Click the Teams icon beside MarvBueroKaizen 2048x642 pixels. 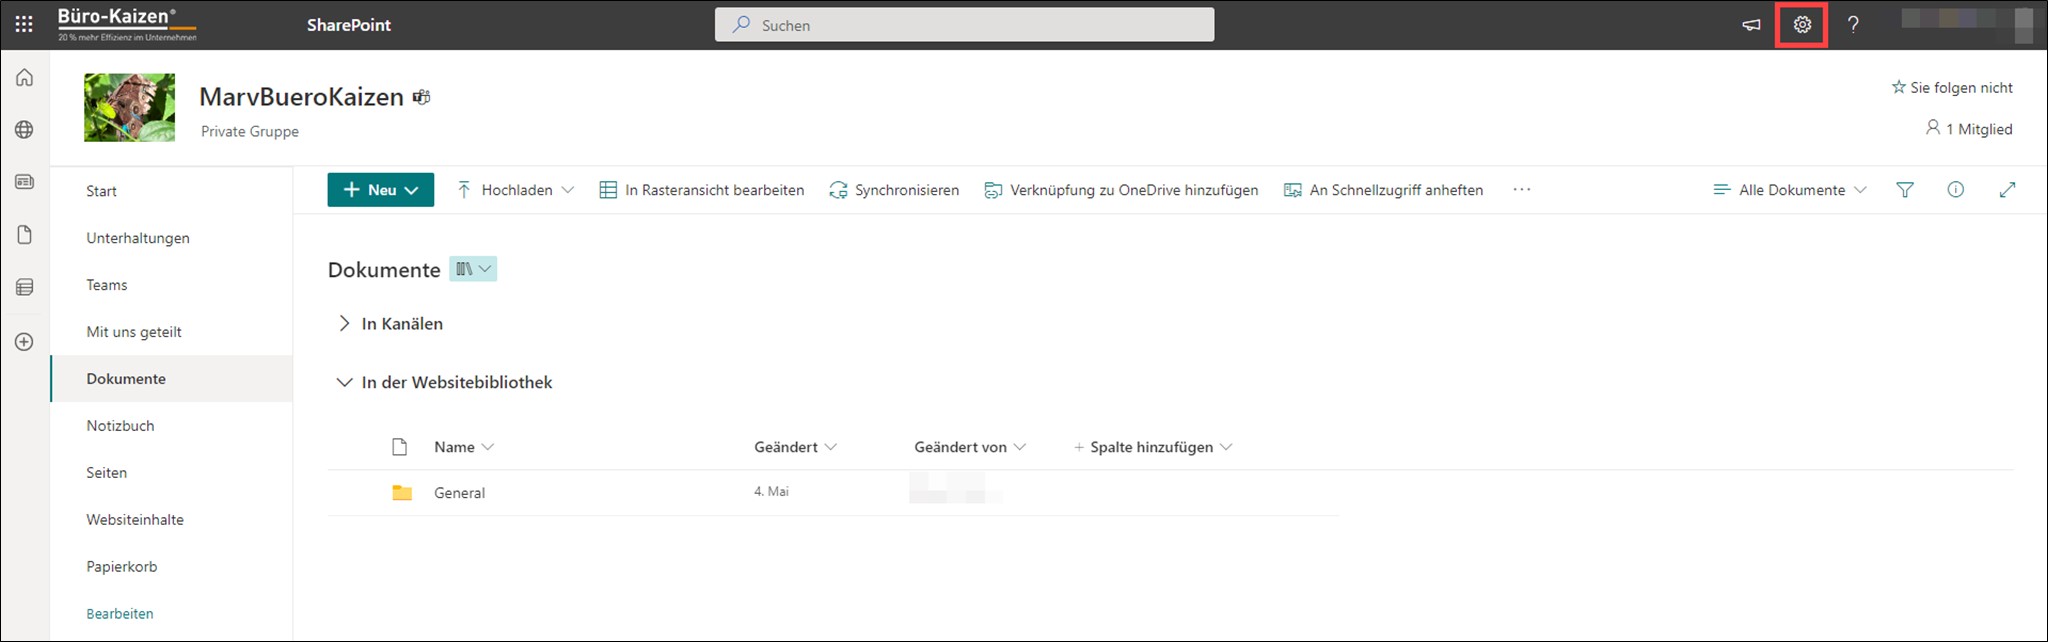coord(422,97)
